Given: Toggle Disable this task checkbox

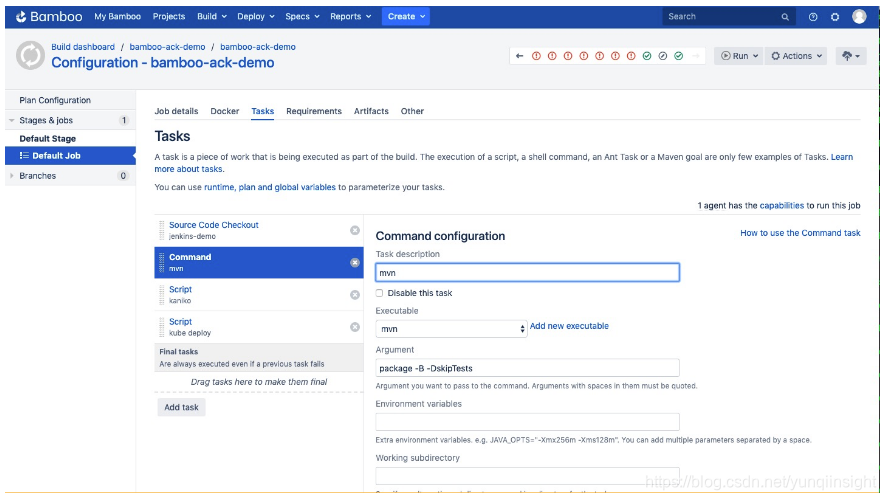Looking at the screenshot, I should pyautogui.click(x=379, y=293).
